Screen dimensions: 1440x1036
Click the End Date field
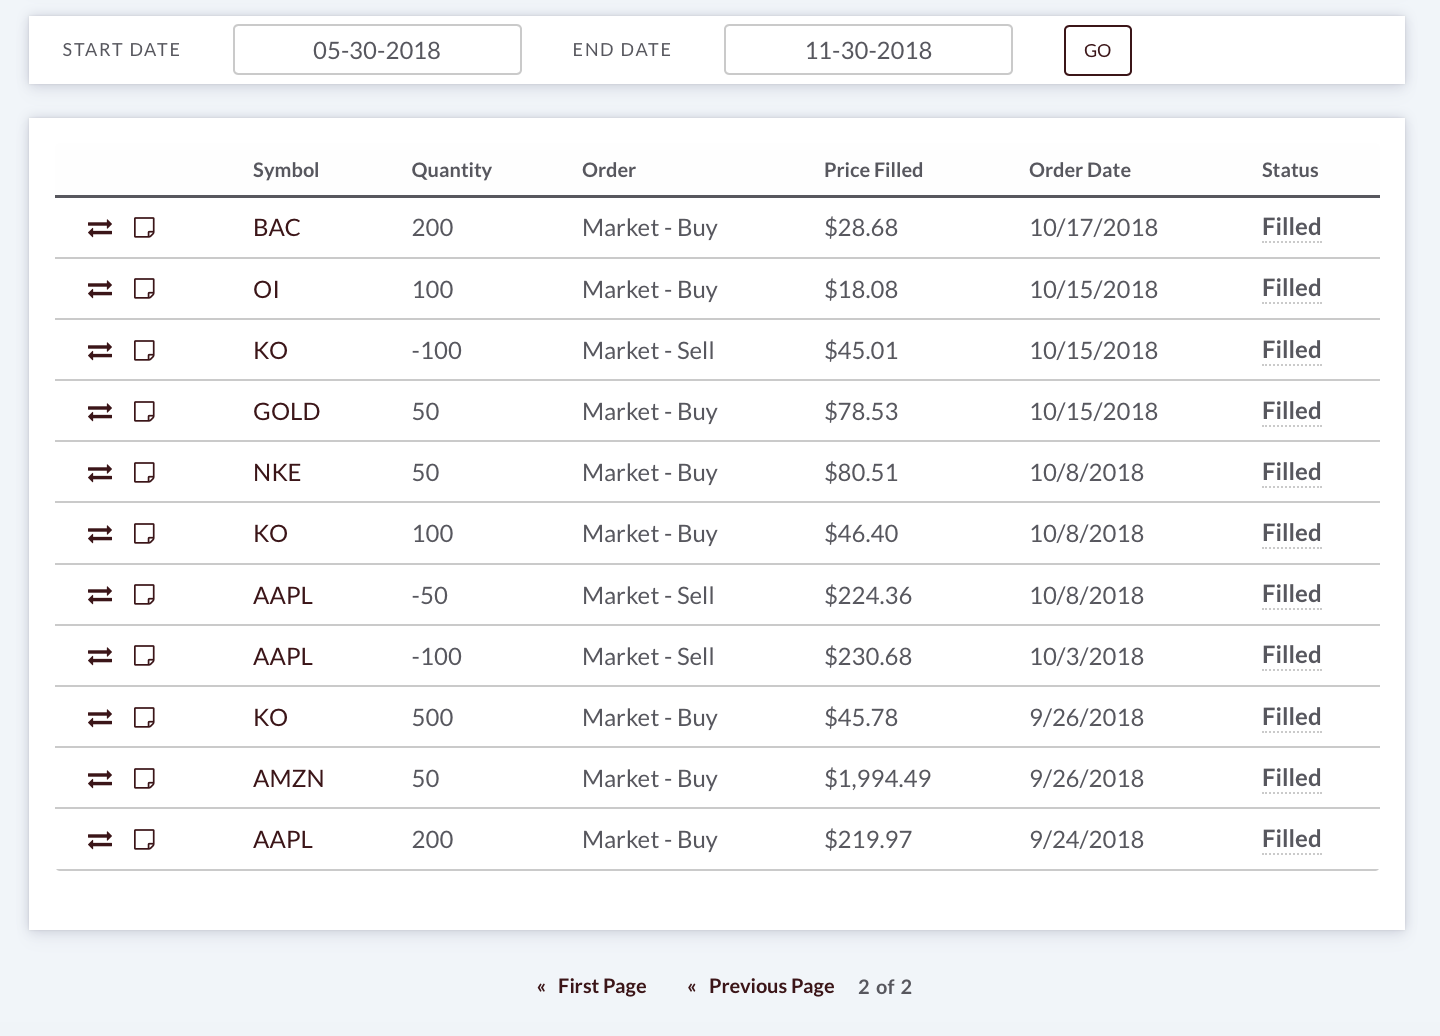coord(868,50)
